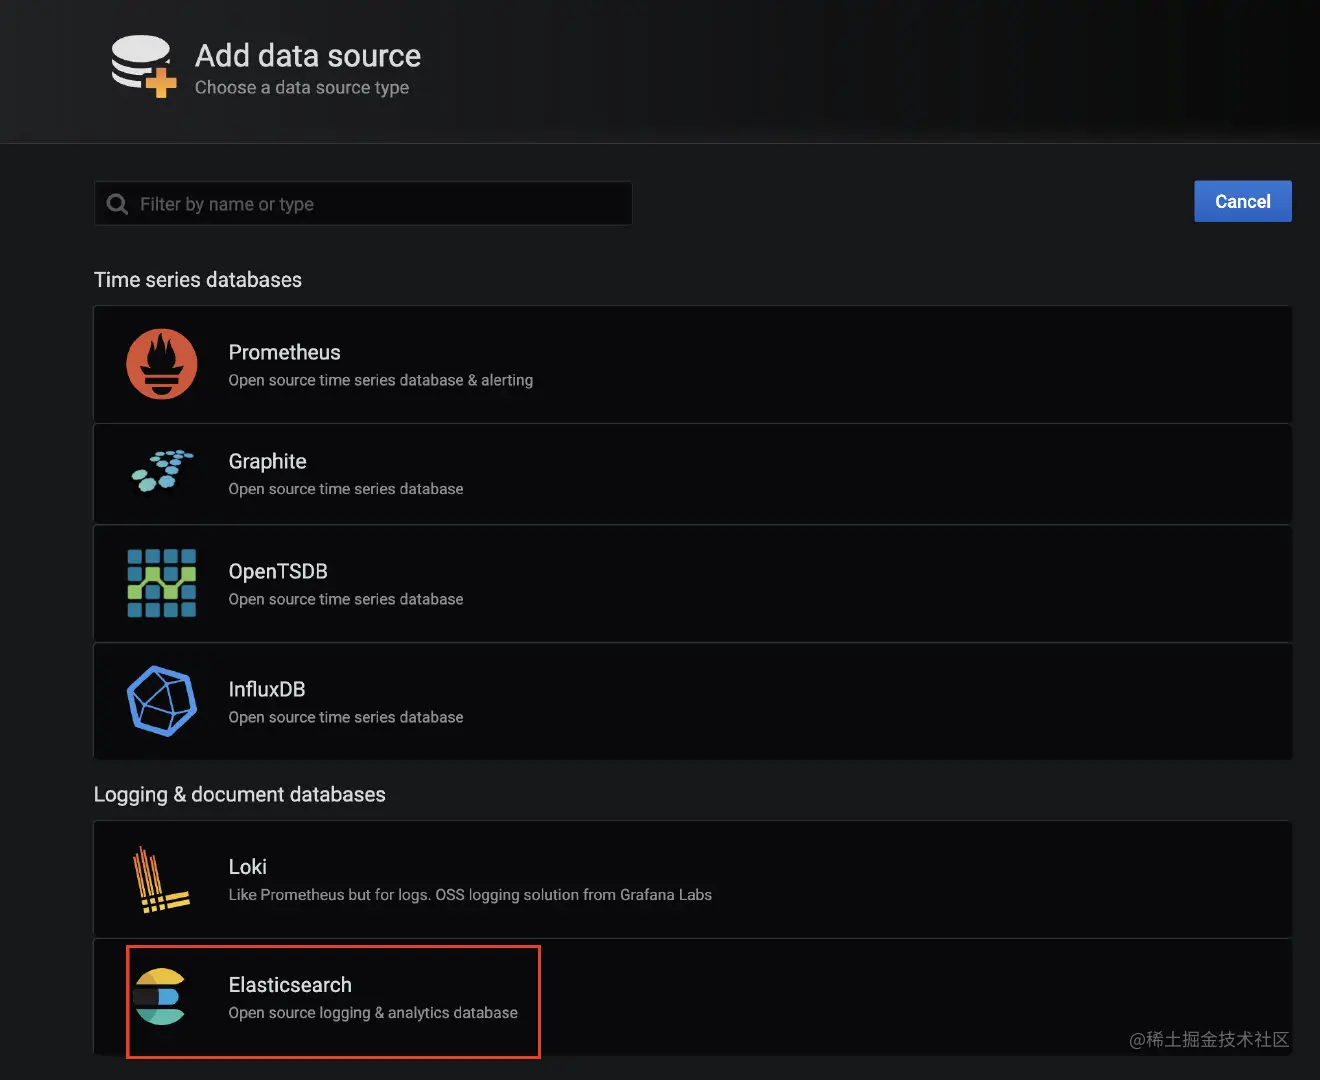
Task: Click the Add data source database icon
Action: coord(143,66)
